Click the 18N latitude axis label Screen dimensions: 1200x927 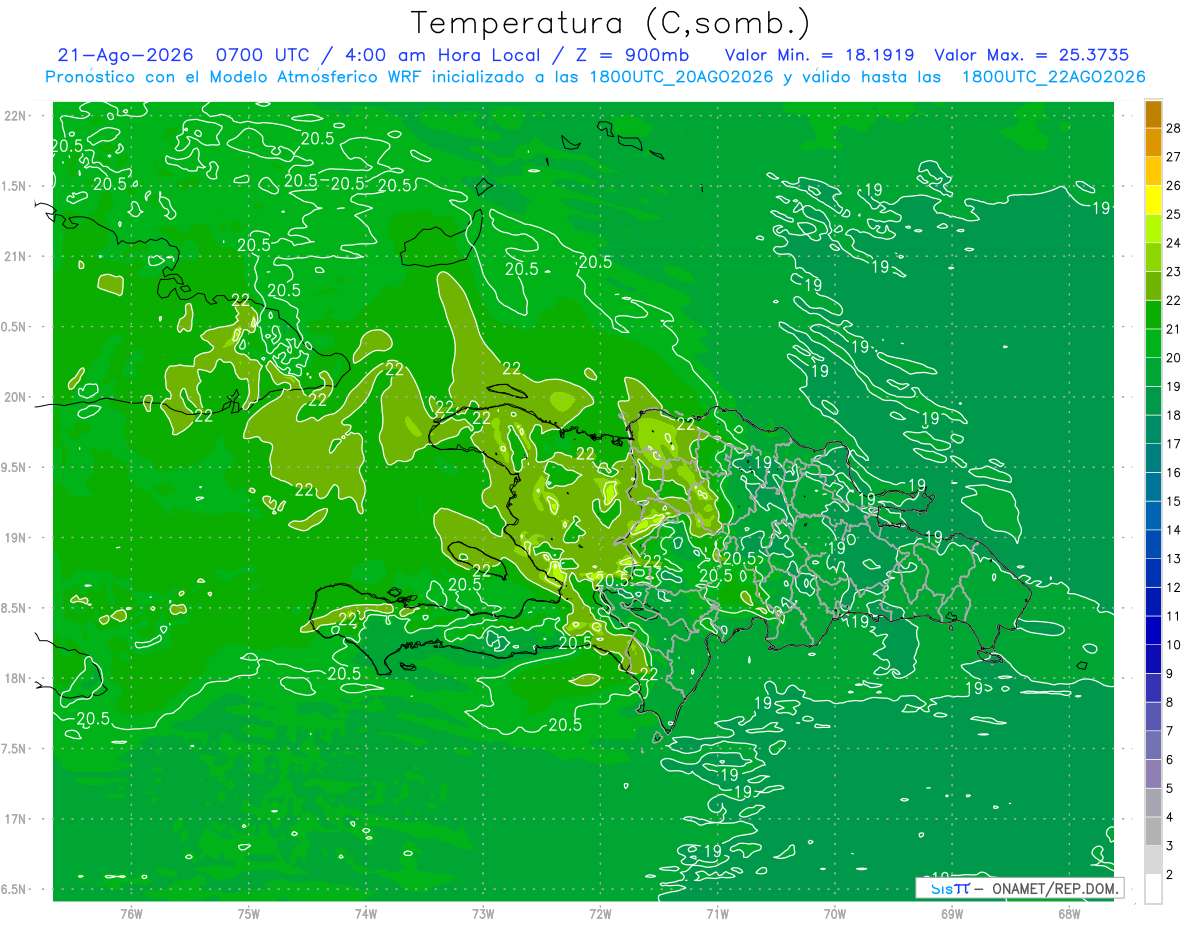(17, 678)
